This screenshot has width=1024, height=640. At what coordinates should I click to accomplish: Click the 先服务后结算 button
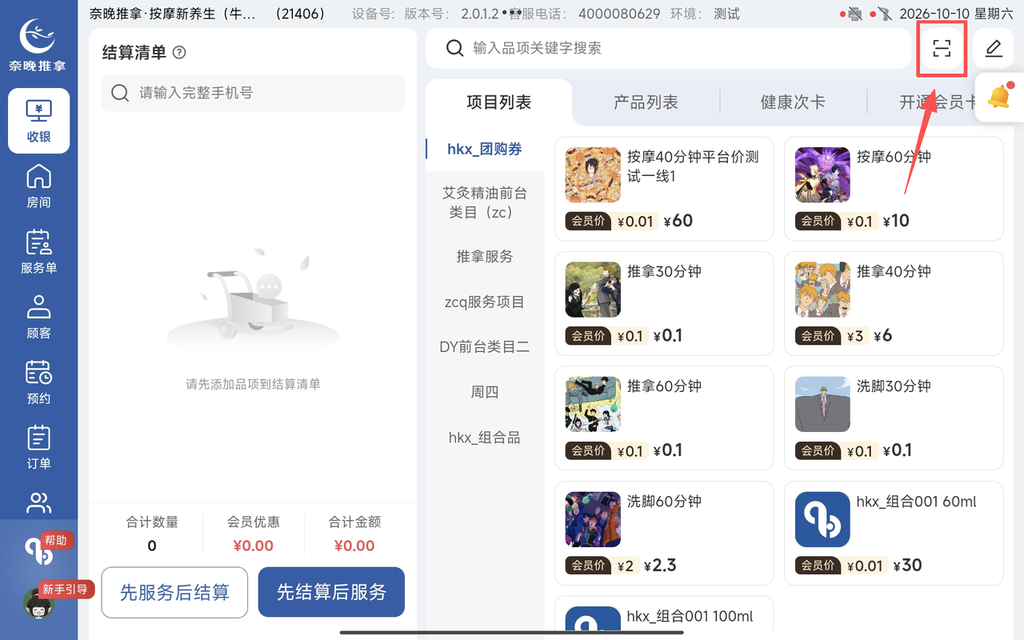(174, 592)
